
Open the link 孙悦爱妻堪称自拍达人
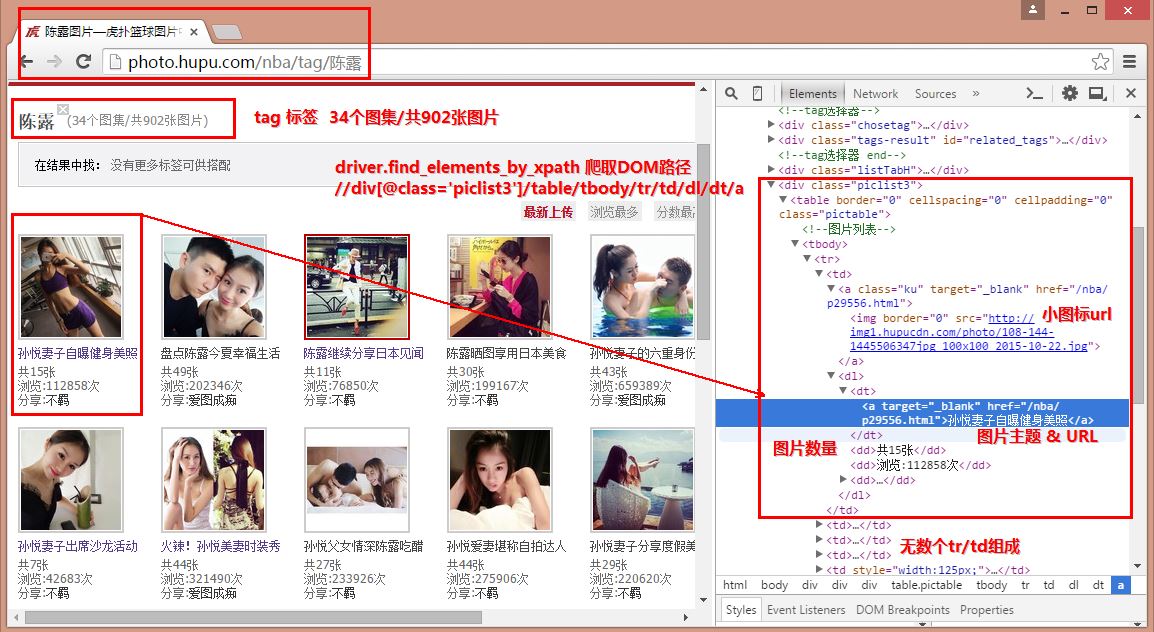pyautogui.click(x=506, y=546)
